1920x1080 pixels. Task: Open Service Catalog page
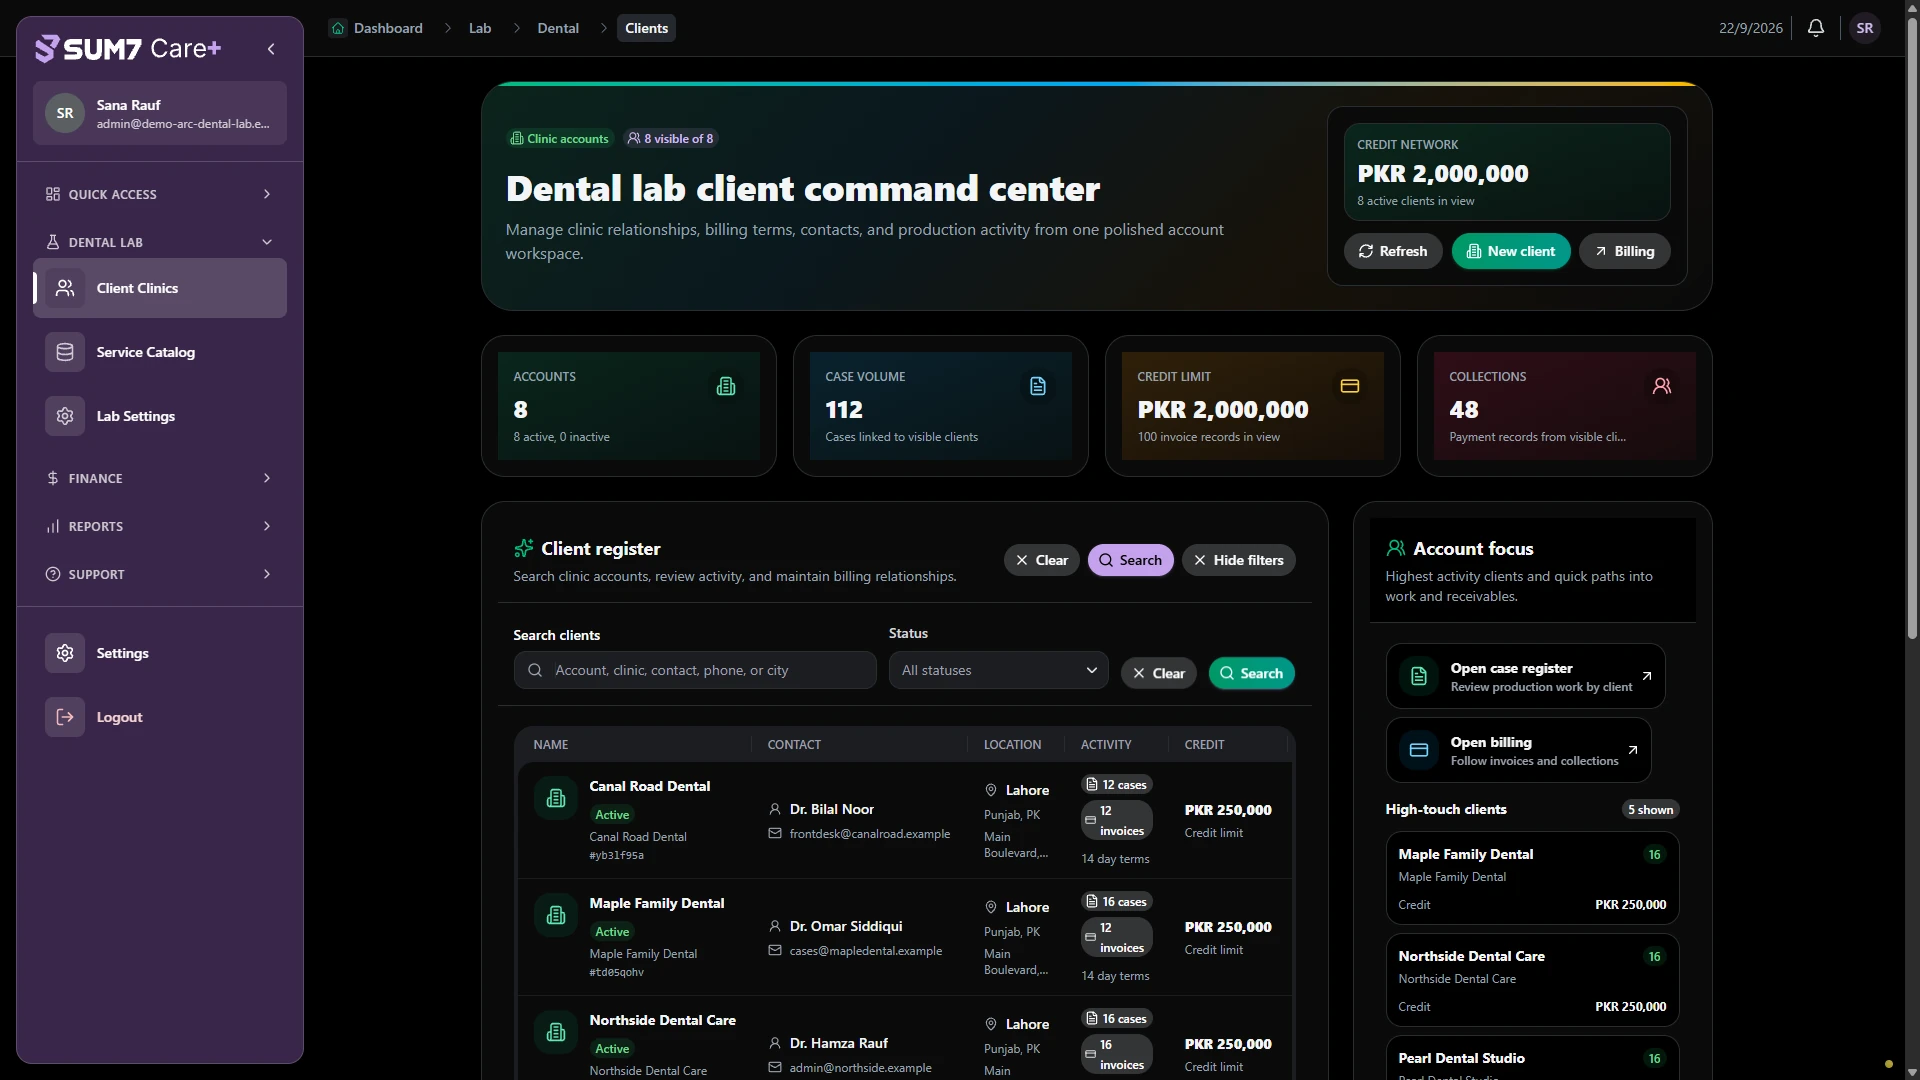(160, 352)
